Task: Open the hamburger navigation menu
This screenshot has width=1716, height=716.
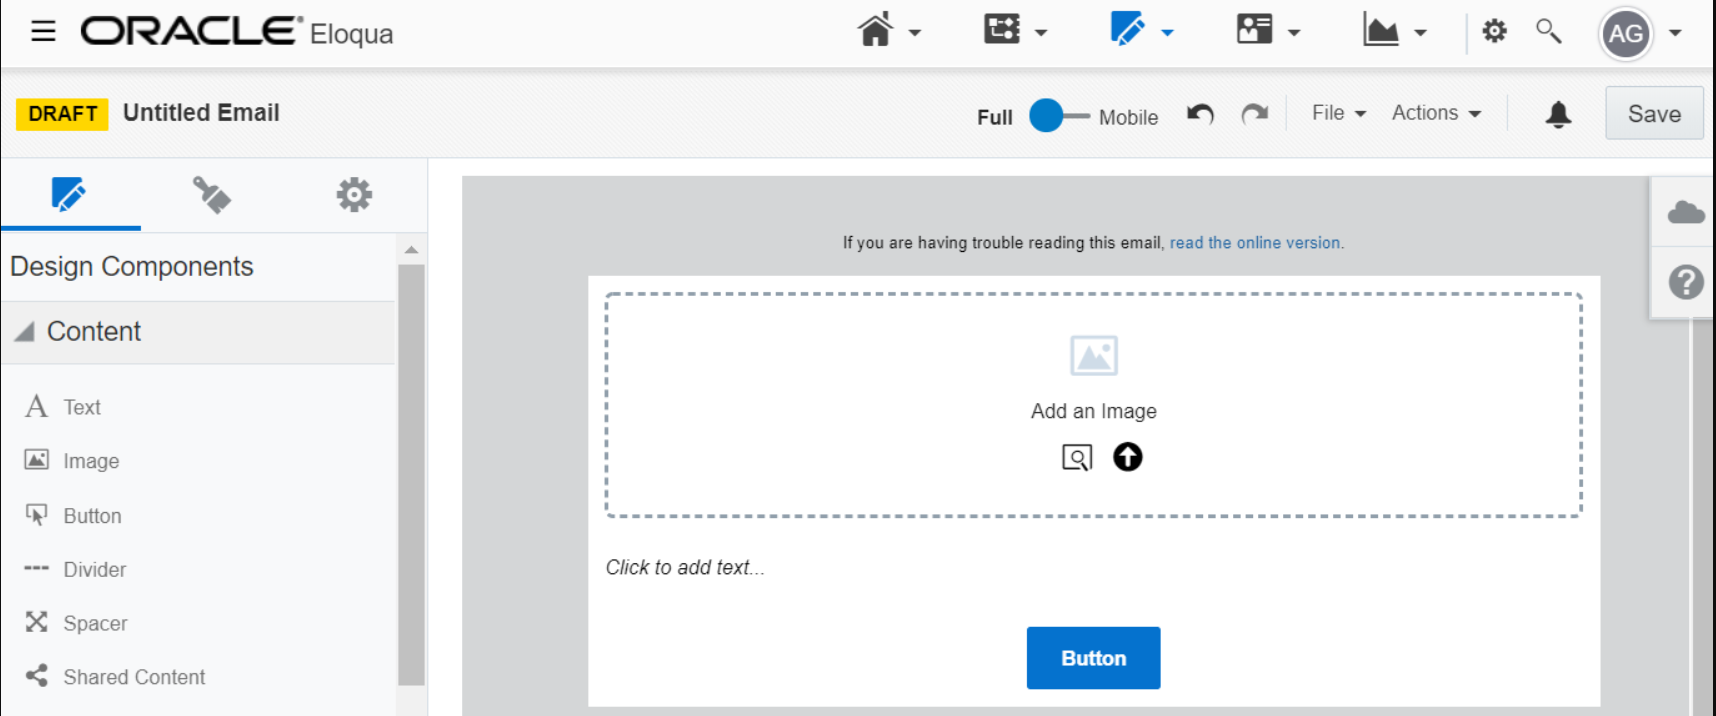Action: 43,31
